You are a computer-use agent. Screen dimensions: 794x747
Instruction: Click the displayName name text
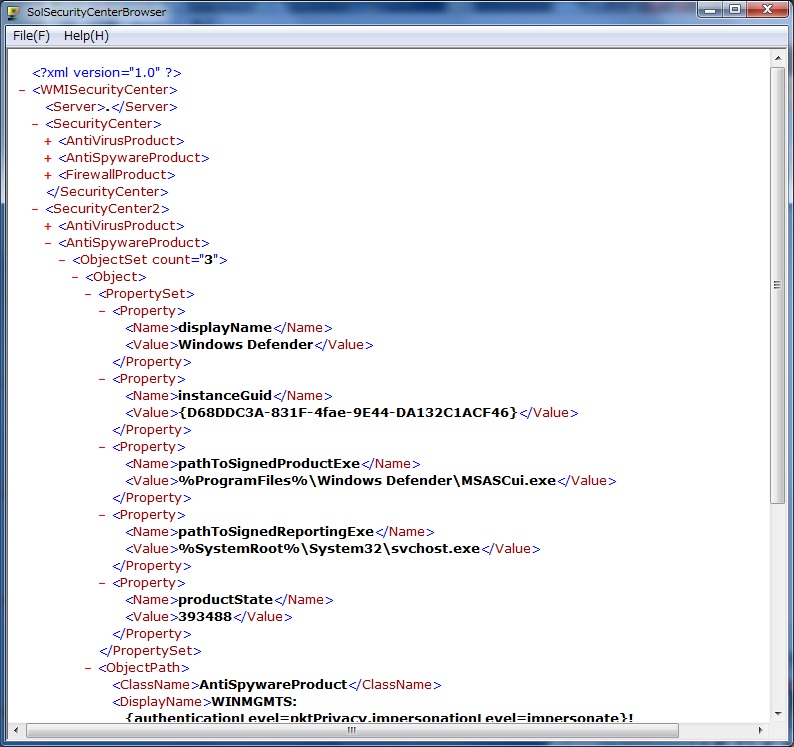point(225,328)
